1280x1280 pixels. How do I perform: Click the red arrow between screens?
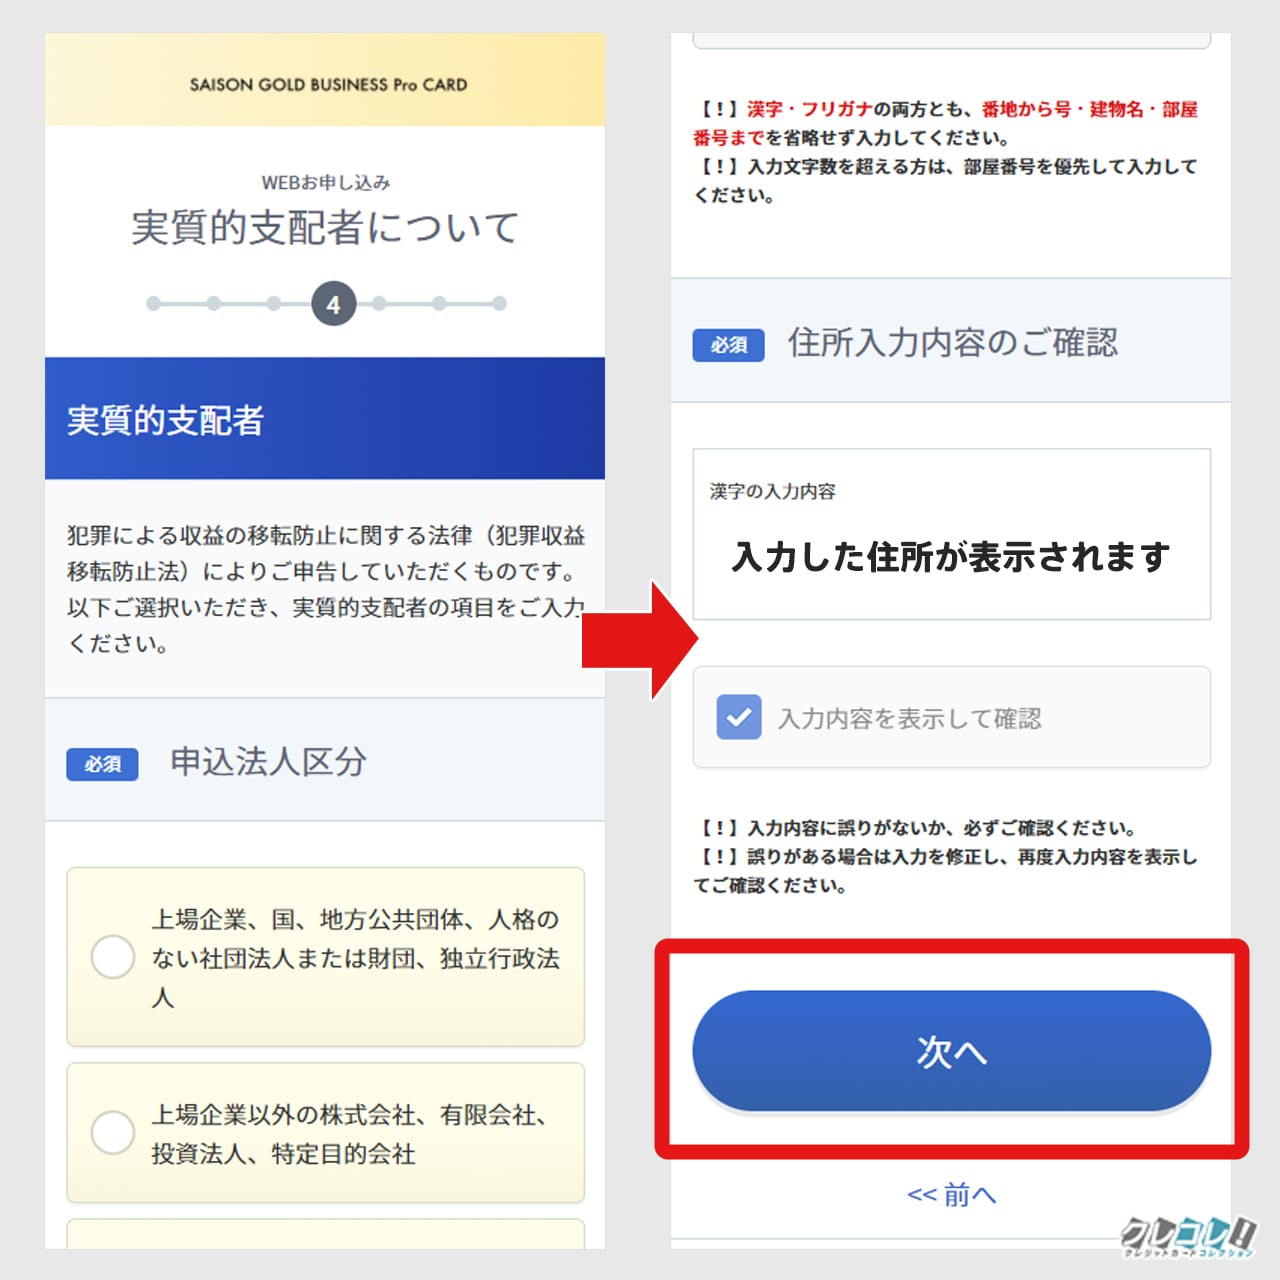coord(640,640)
